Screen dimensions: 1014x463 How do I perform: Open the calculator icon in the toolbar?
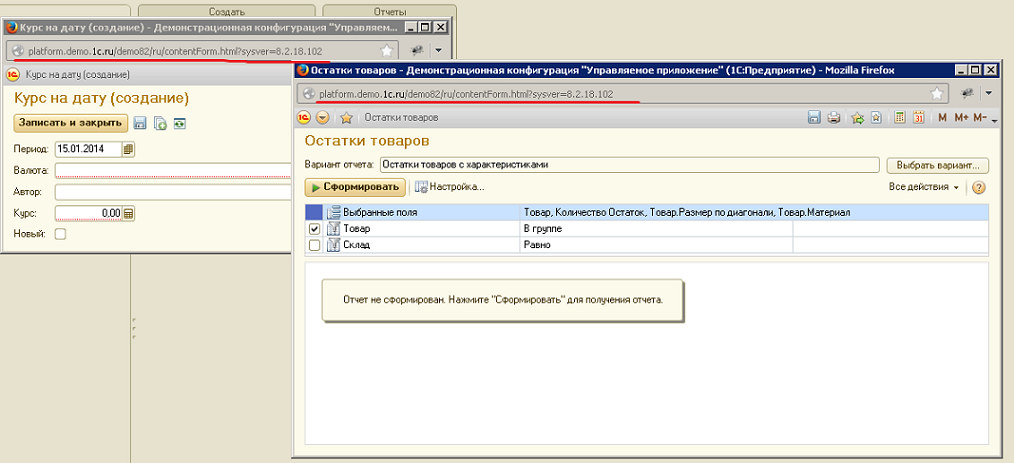(x=900, y=118)
